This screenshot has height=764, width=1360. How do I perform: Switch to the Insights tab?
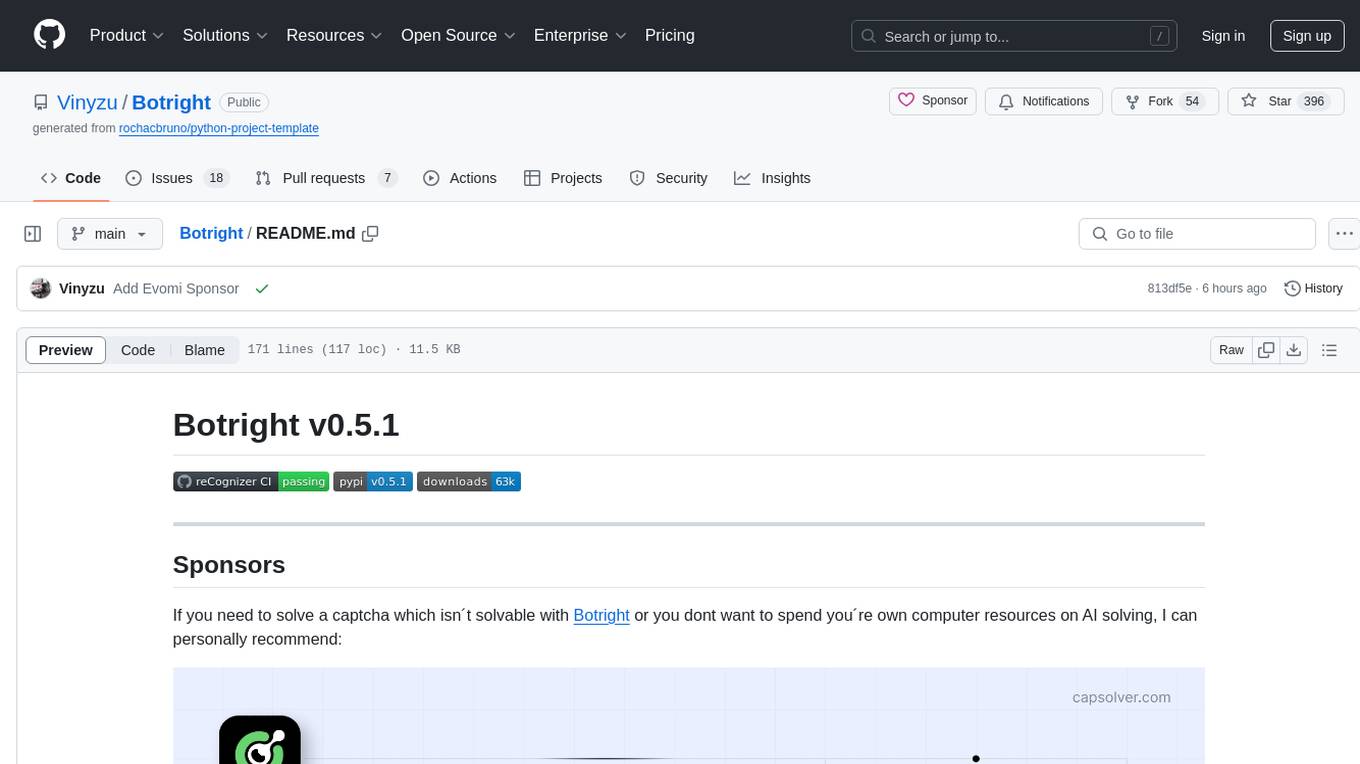(772, 178)
